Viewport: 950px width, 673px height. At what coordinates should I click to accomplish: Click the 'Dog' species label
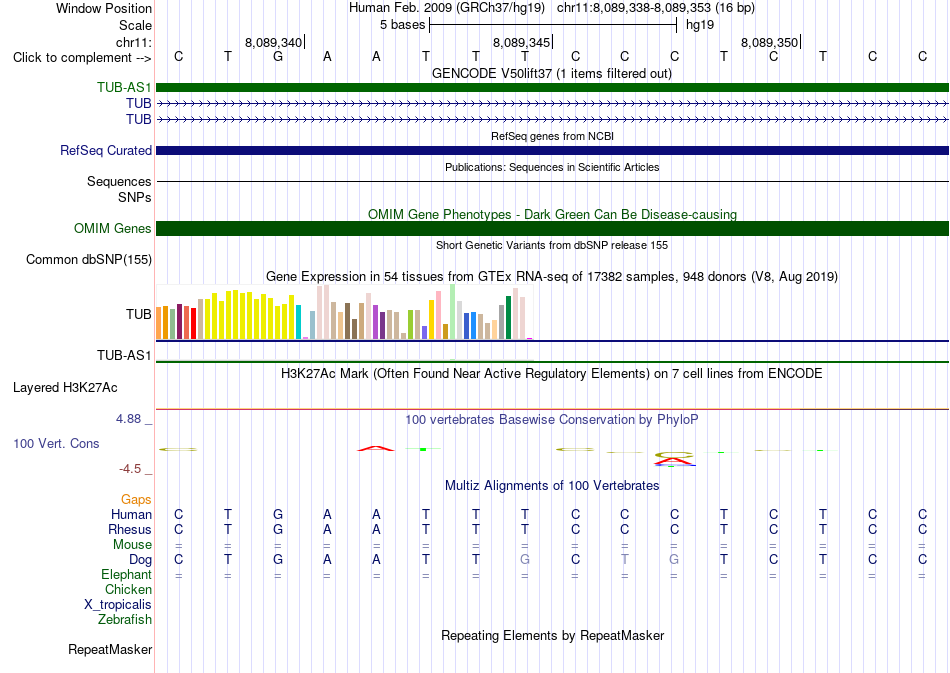point(140,560)
